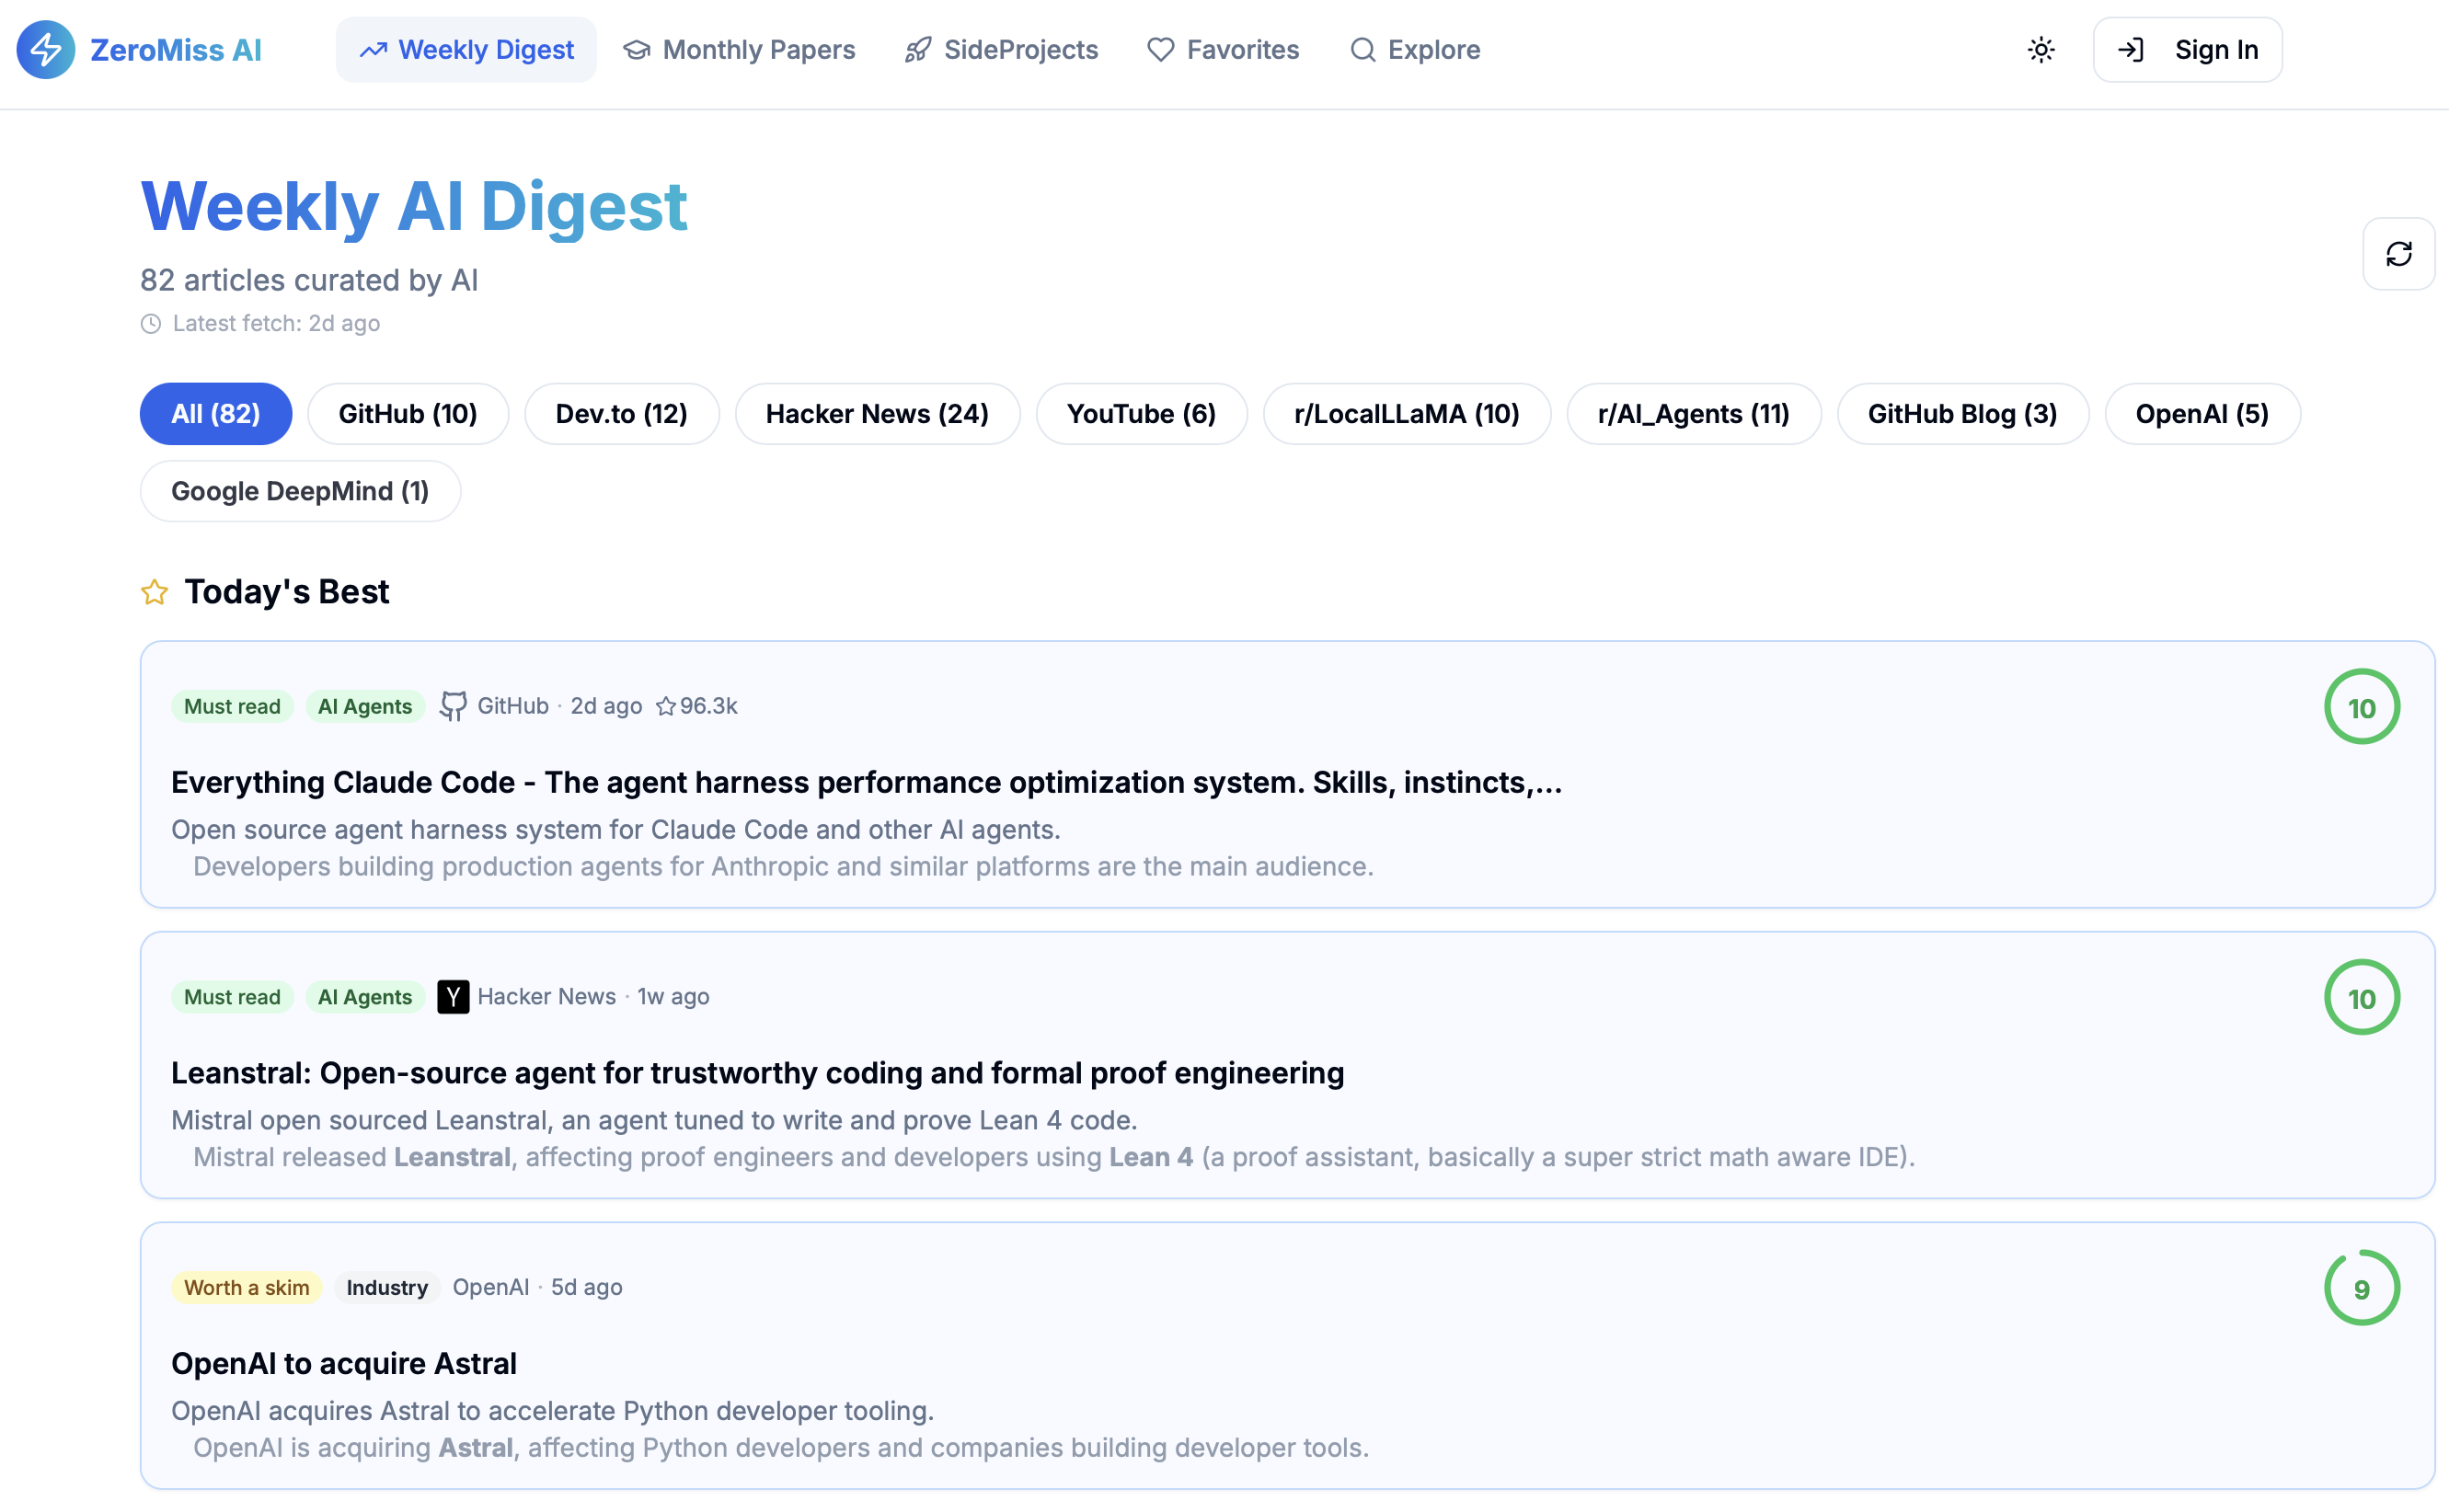The height and width of the screenshot is (1512, 2449).
Task: Open Favorites from the navigation bar
Action: point(1223,50)
